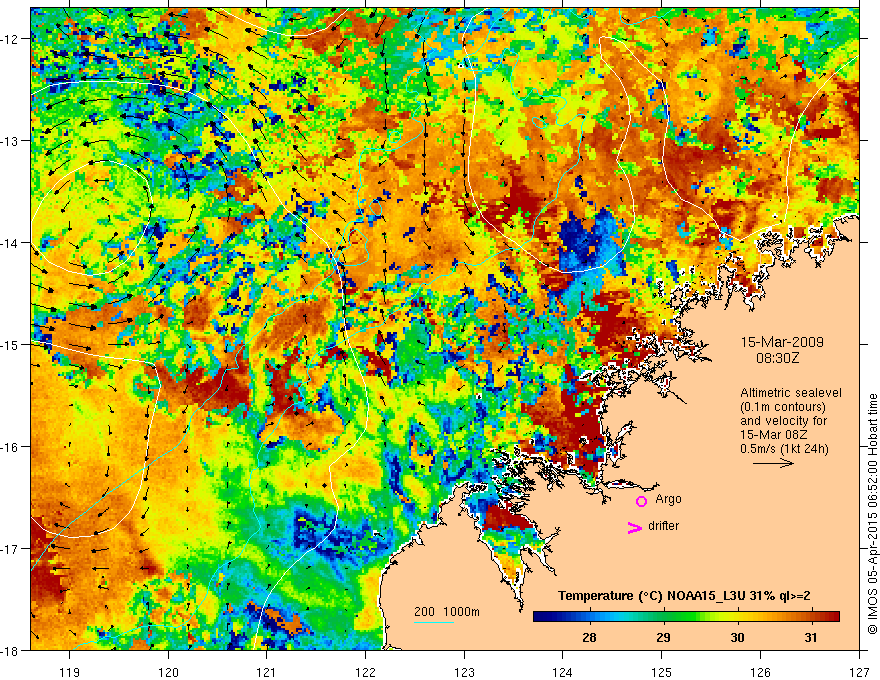Click latitude axis label -12
880x680 pixels.
pyautogui.click(x=10, y=39)
